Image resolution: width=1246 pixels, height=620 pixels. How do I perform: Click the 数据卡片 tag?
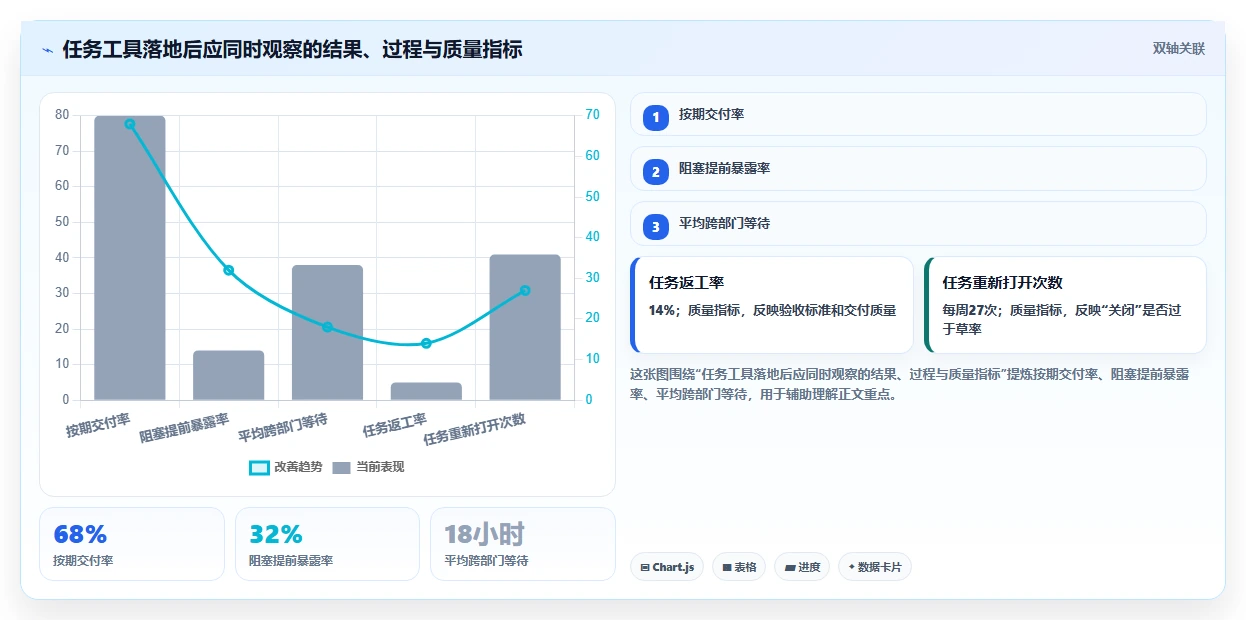[x=875, y=567]
